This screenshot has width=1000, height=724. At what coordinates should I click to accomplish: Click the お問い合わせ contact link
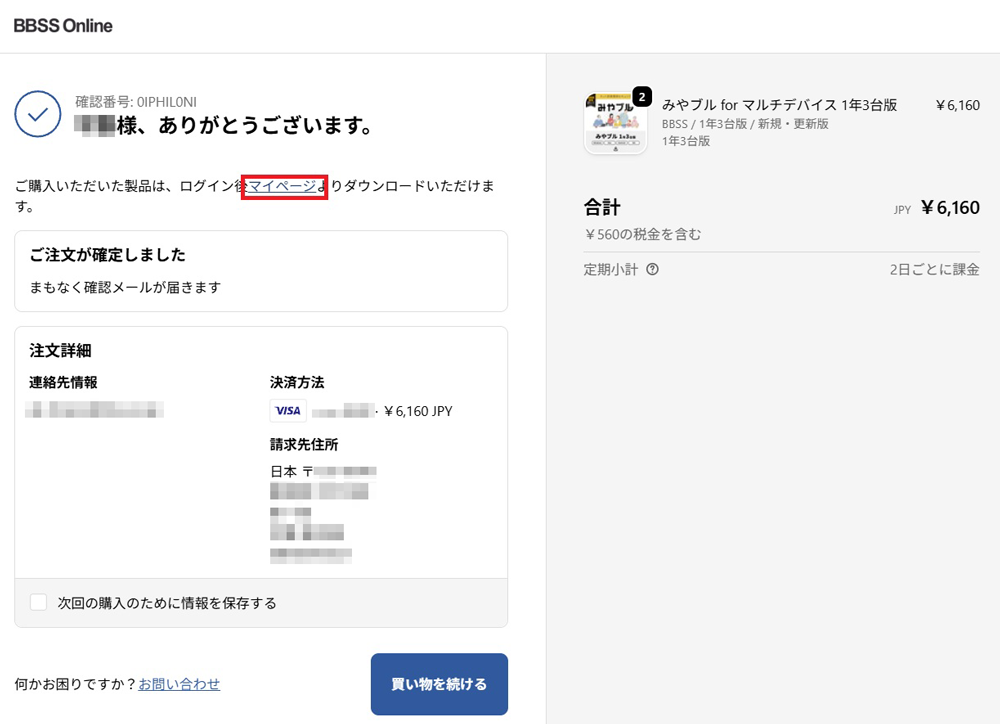179,684
